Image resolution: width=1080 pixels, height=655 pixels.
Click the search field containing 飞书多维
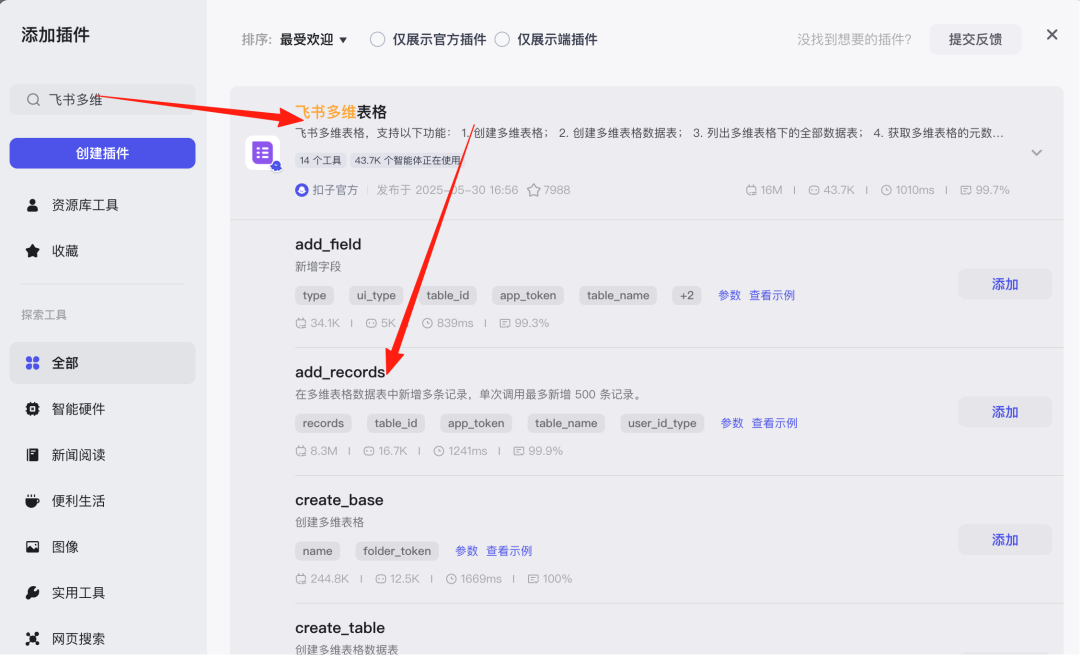click(102, 100)
